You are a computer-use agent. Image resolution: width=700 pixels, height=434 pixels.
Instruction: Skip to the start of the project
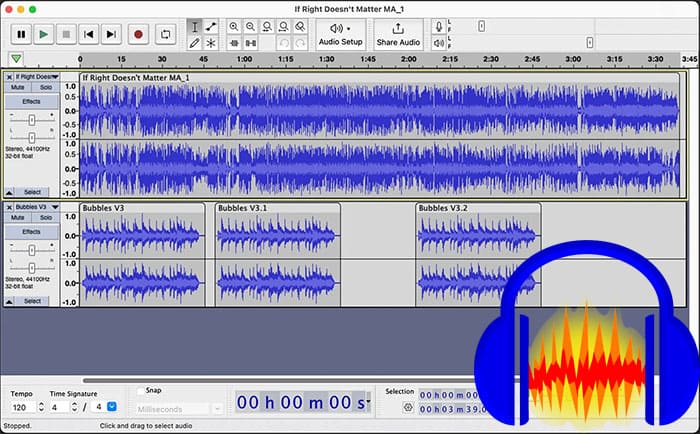point(88,34)
